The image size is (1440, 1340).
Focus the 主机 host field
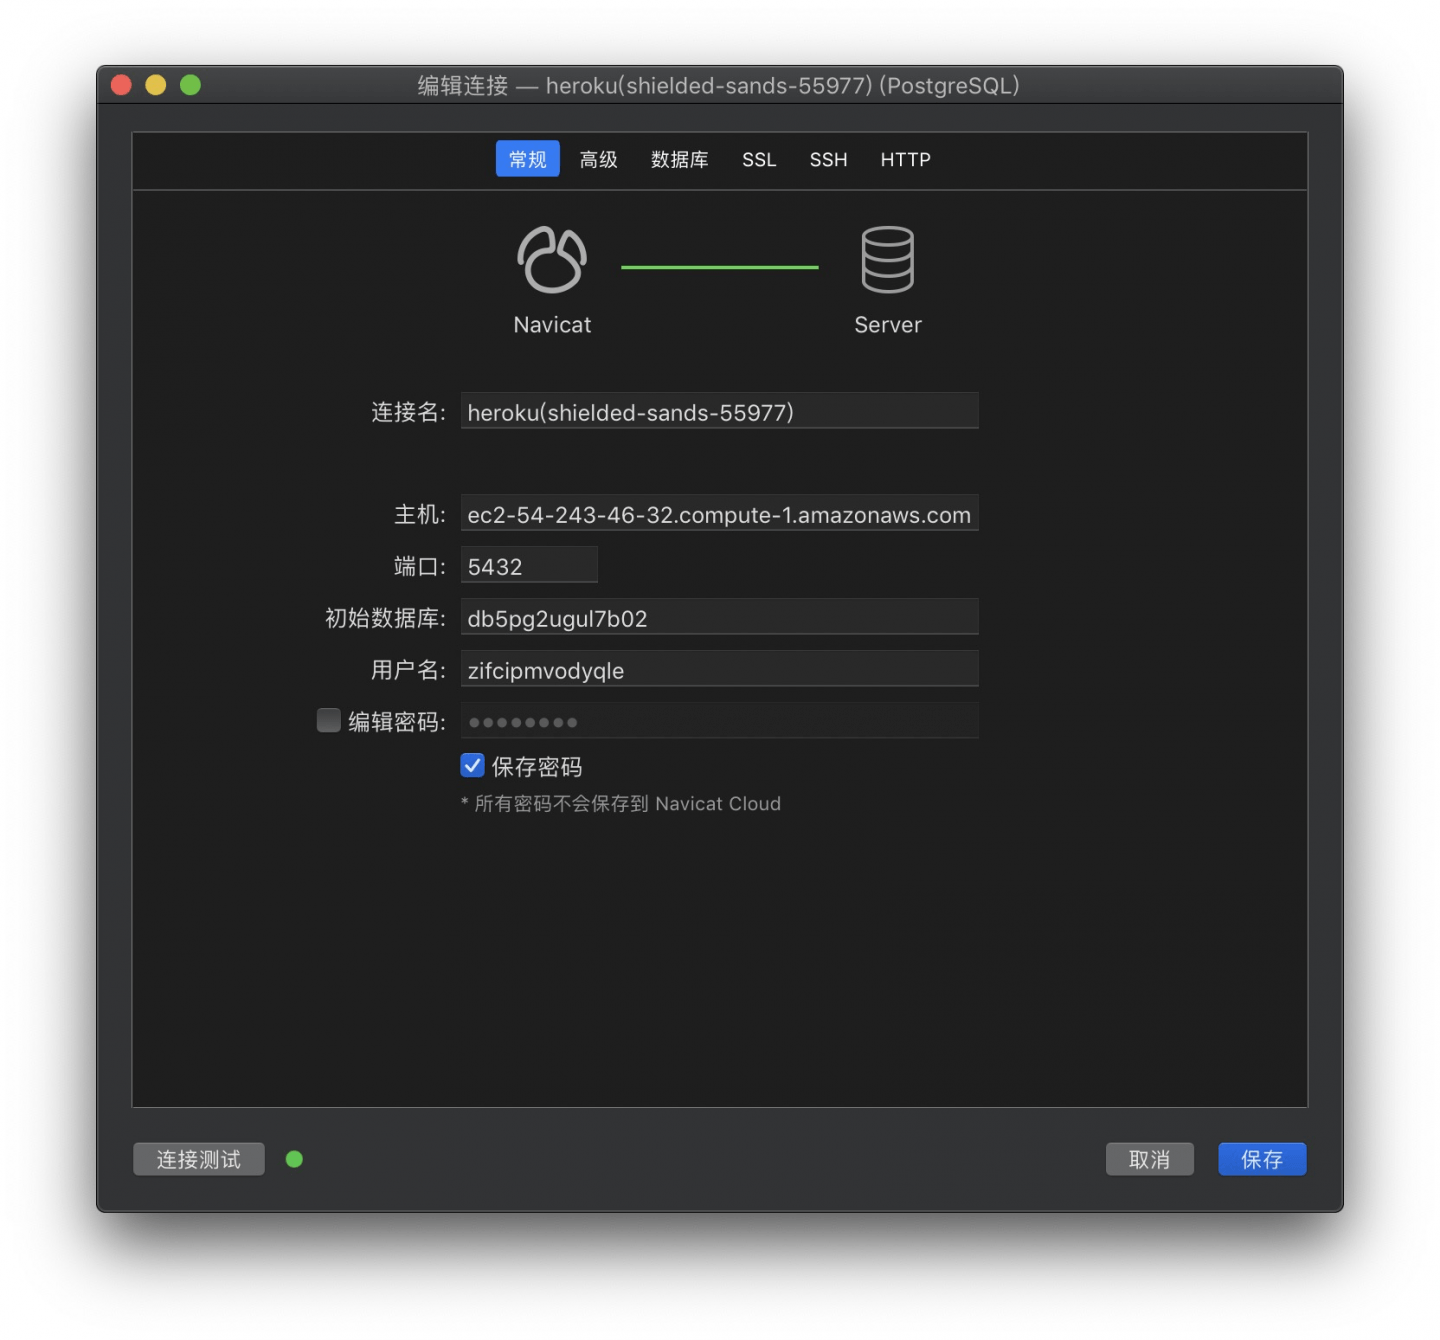[x=719, y=514]
